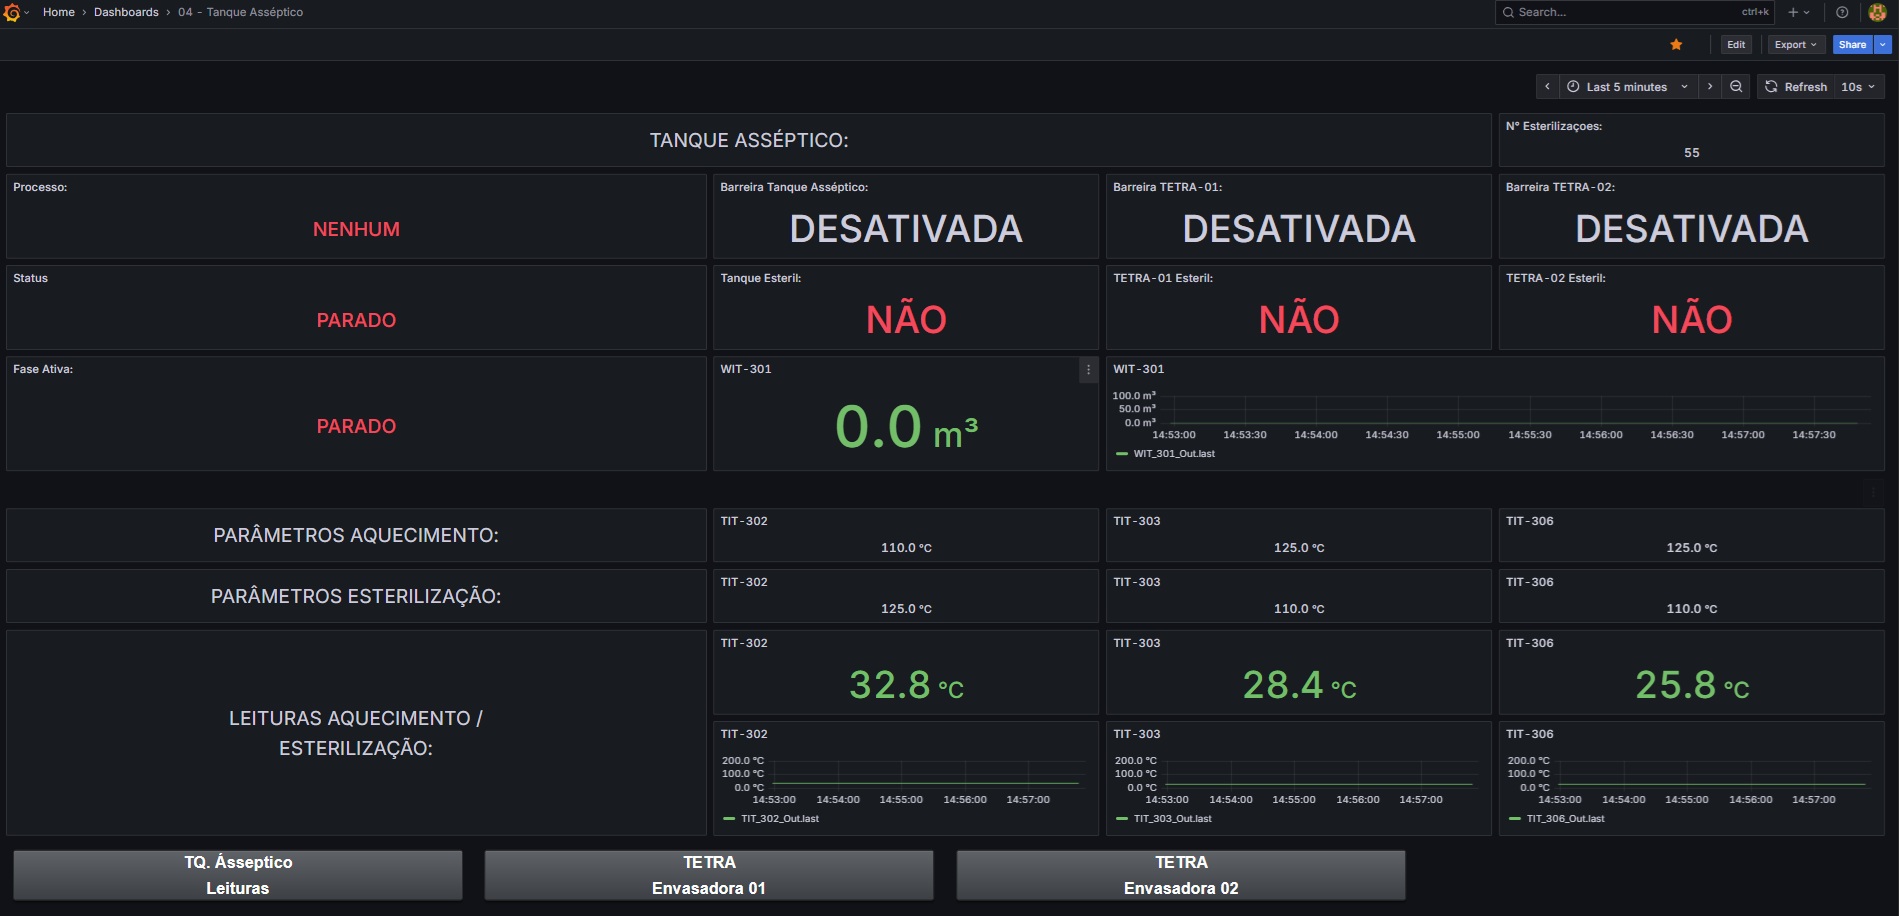Screen dimensions: 1899x916
Task: Click the user profile avatar icon
Action: [x=1876, y=12]
